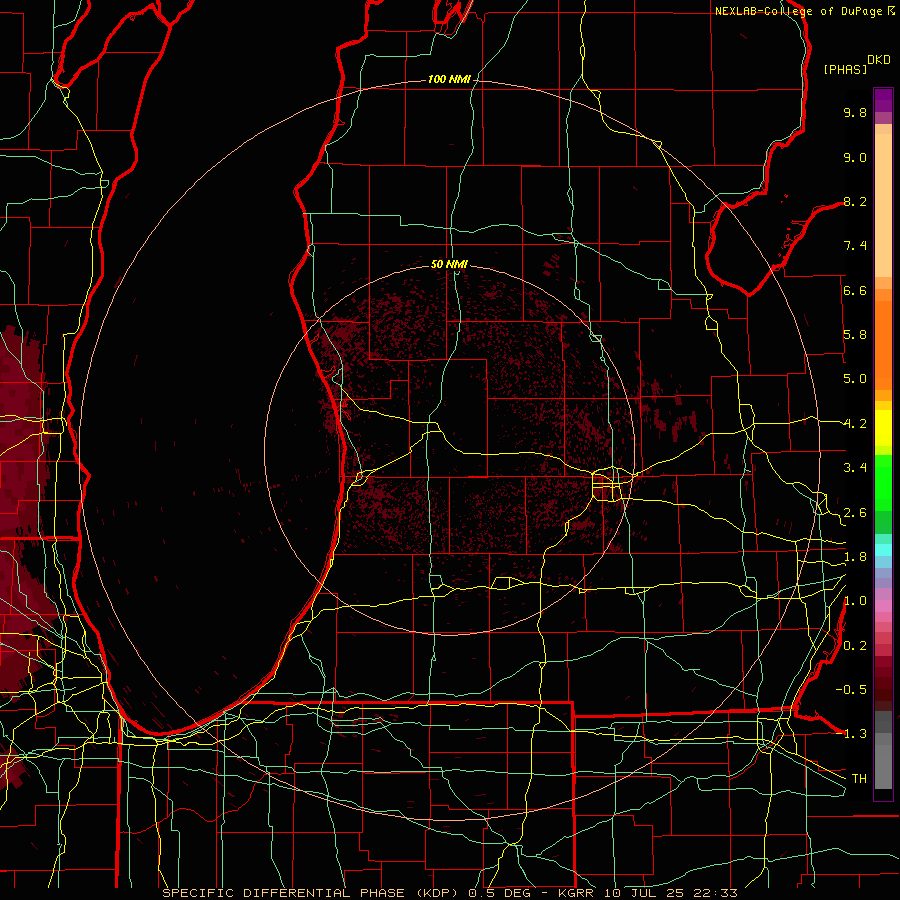Click the 50 NMI range ring label

click(x=449, y=264)
